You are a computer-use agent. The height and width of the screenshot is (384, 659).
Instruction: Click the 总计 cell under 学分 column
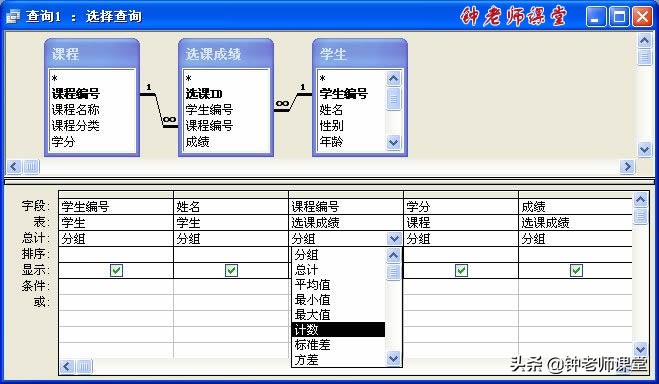461,239
